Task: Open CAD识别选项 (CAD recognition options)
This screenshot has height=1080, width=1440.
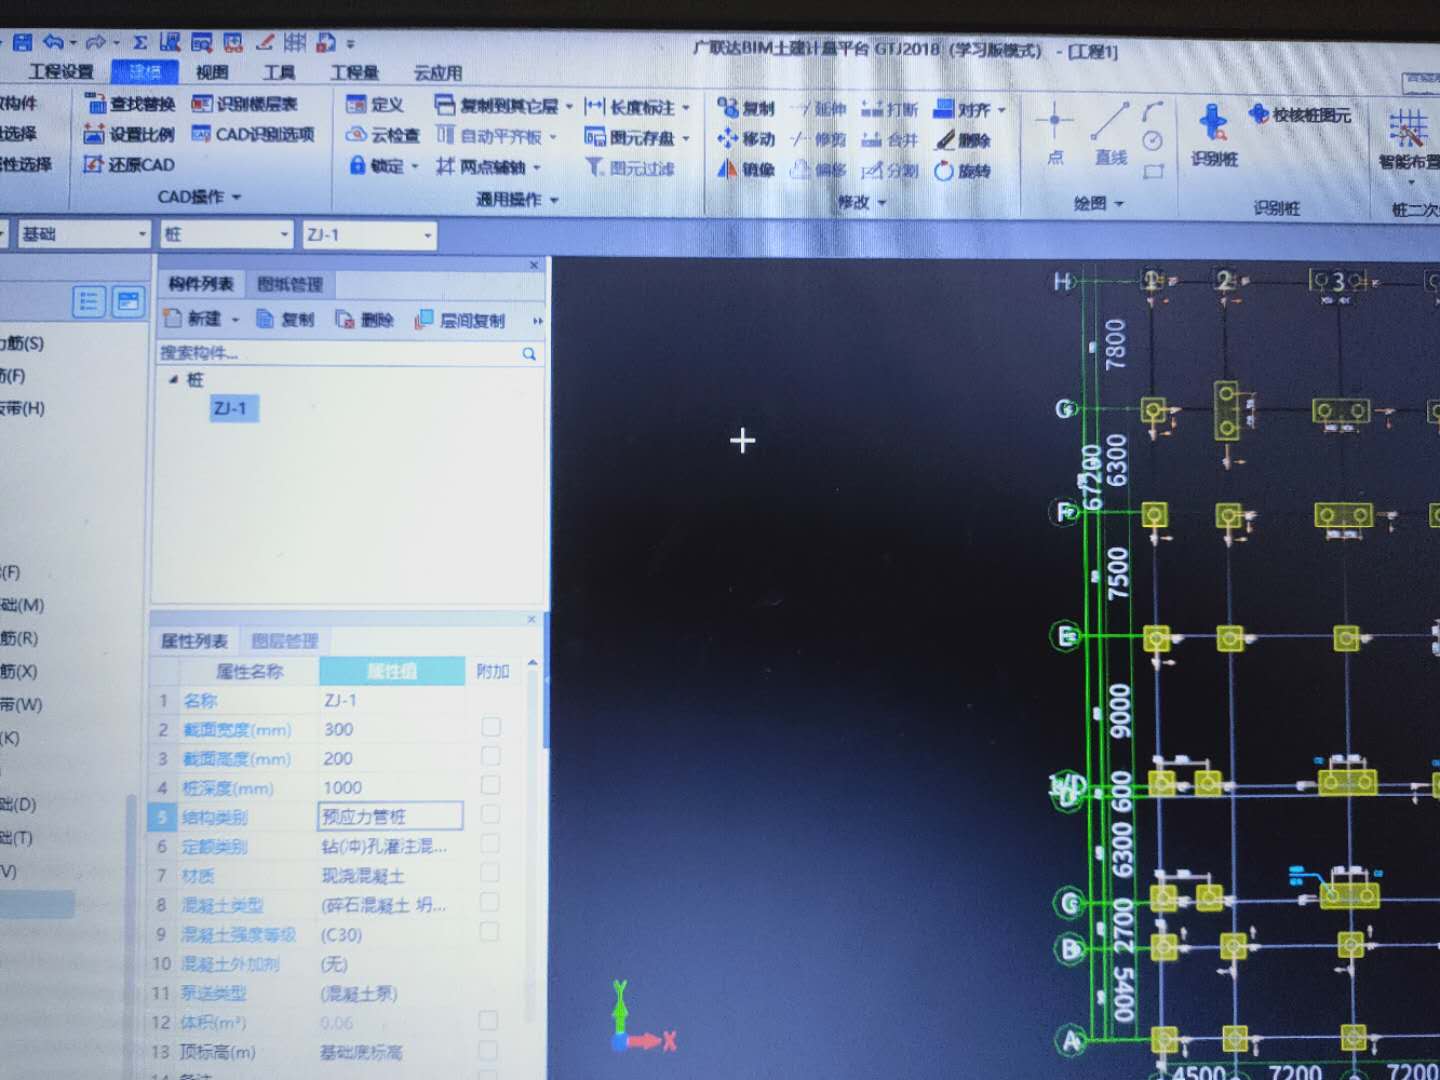Action: pyautogui.click(x=253, y=134)
